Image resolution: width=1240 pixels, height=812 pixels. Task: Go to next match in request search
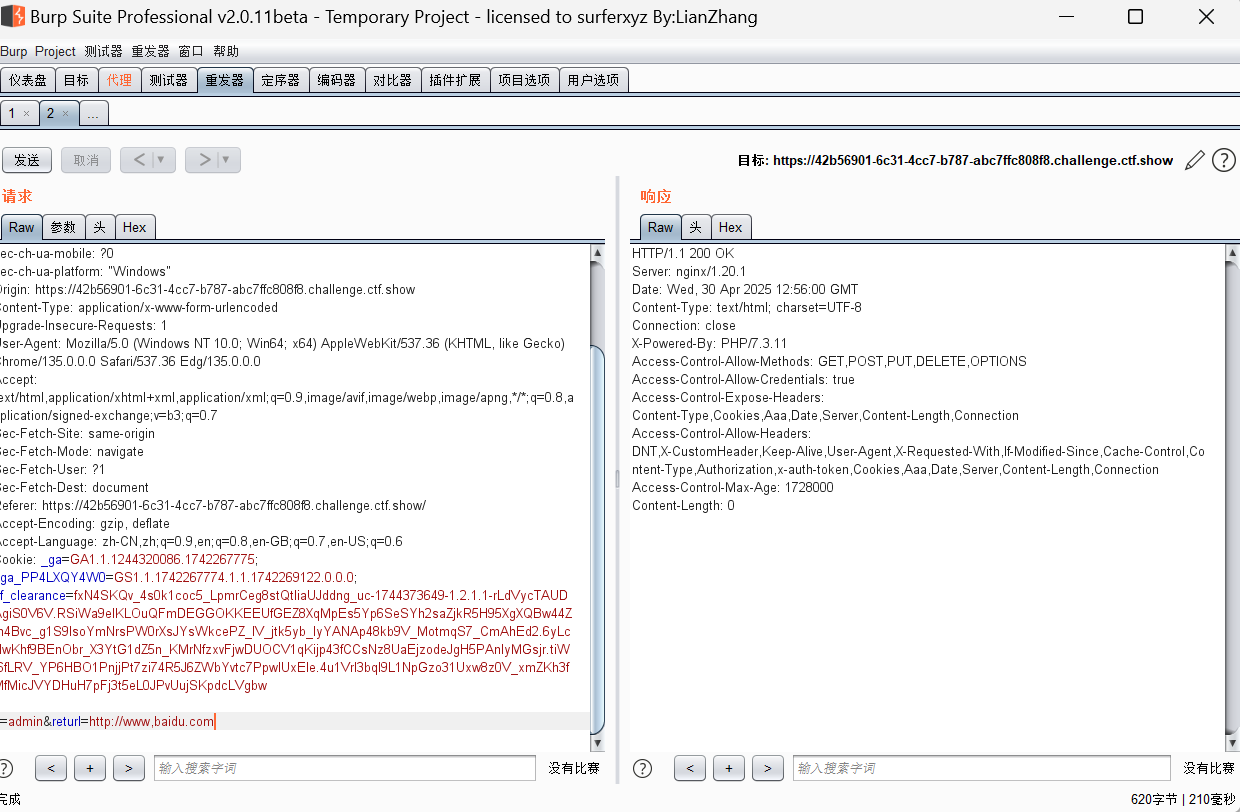click(128, 768)
